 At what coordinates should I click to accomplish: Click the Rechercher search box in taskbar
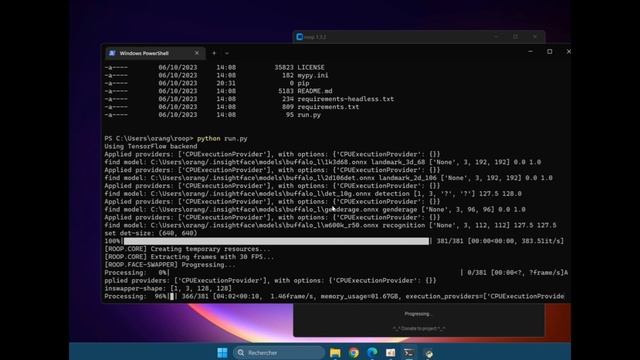[x=279, y=353]
